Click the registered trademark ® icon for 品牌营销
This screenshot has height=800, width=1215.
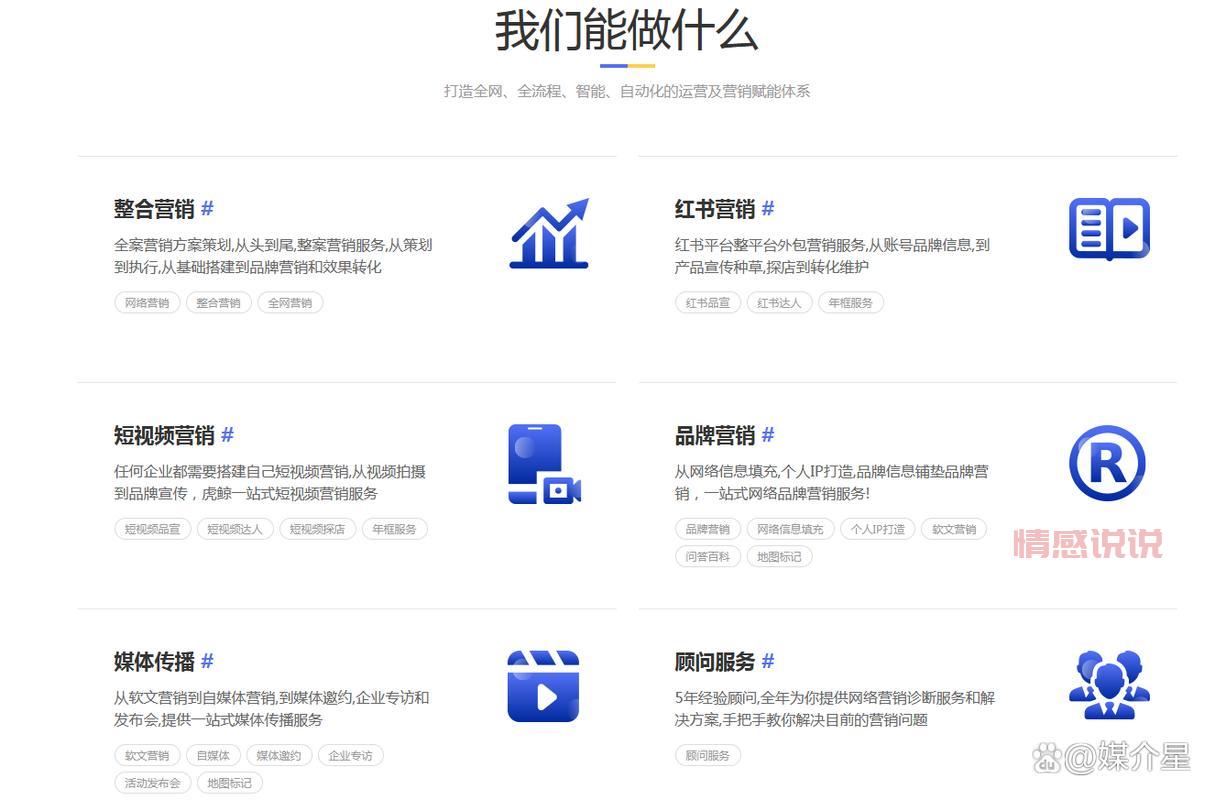tap(1108, 462)
